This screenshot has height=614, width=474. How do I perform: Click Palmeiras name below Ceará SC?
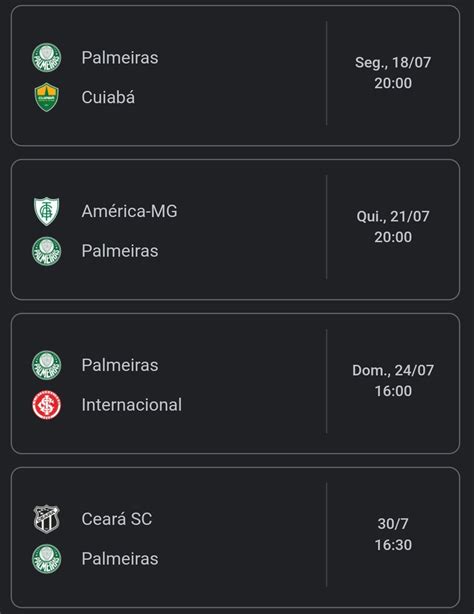click(120, 559)
